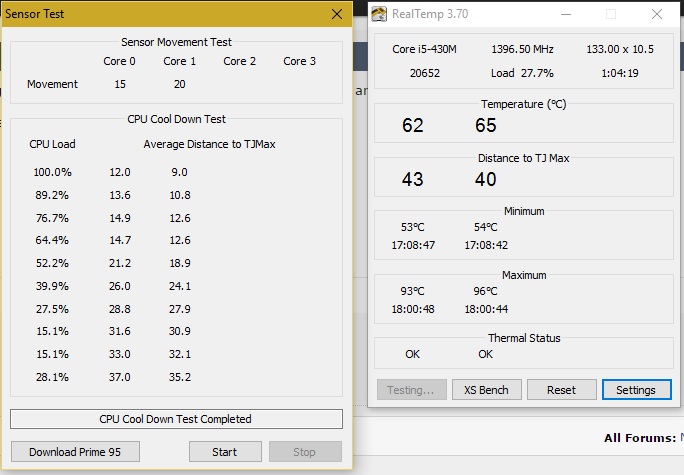
Task: Click the 62 temperature reading
Action: point(413,126)
